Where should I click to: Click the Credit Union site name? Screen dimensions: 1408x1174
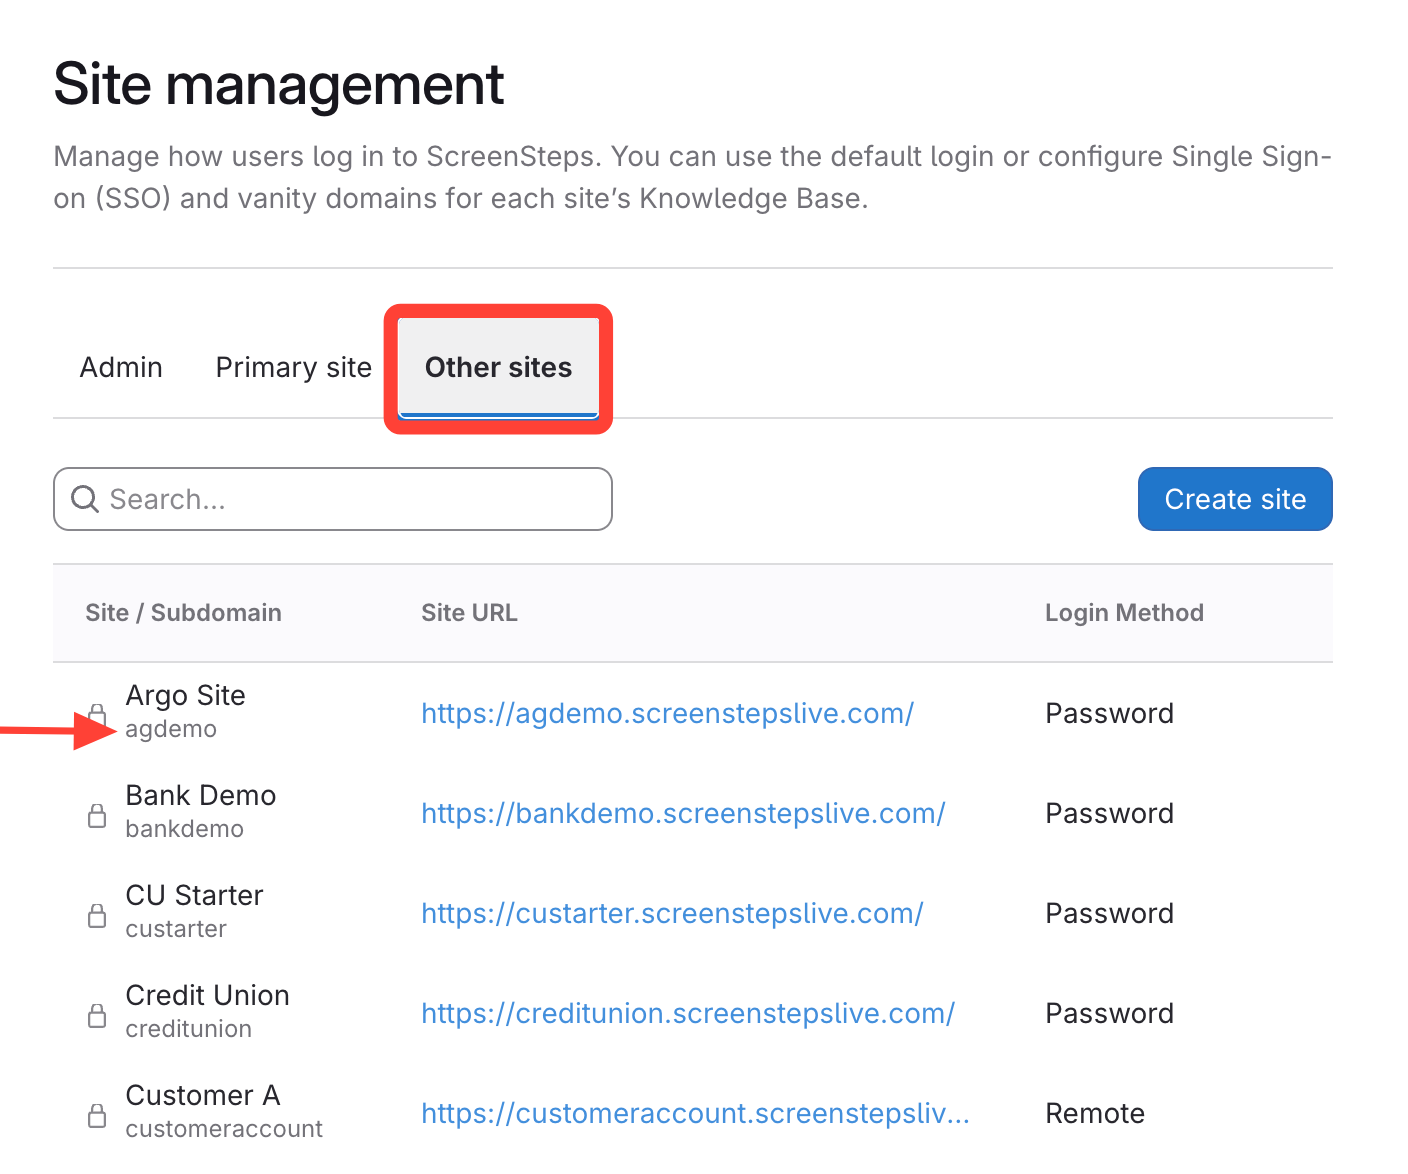click(x=208, y=995)
